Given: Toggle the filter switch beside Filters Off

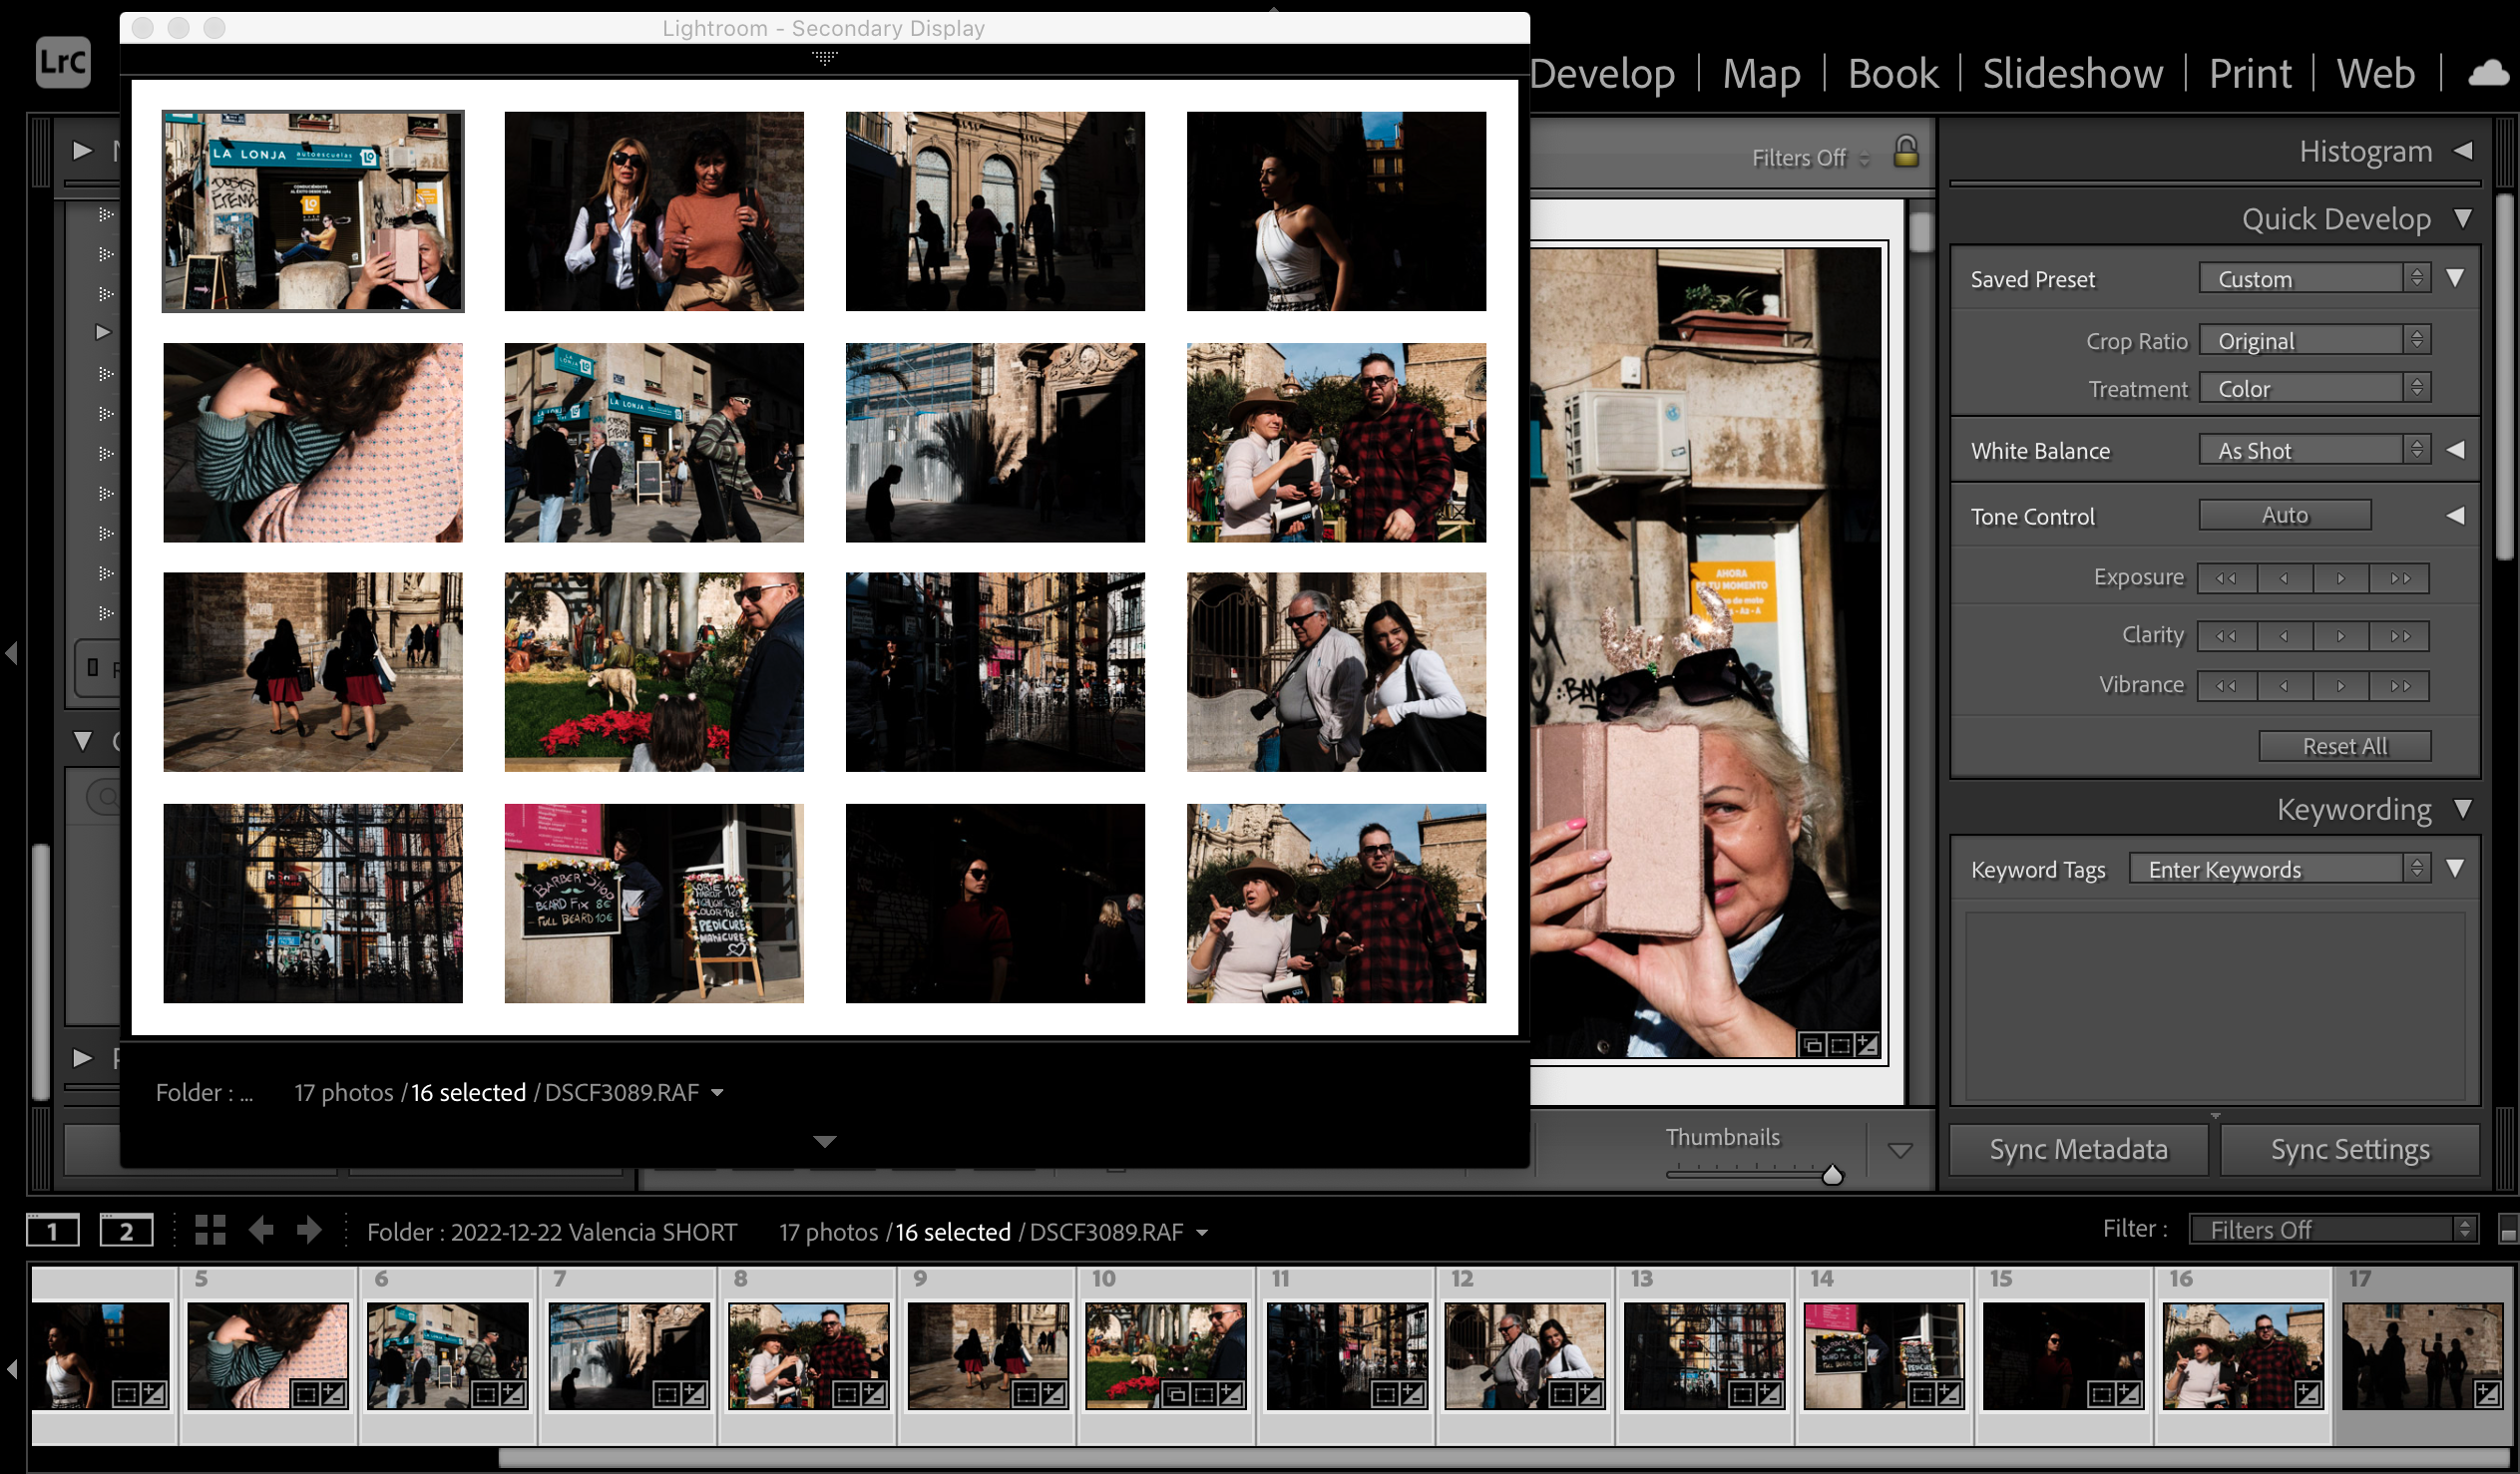Looking at the screenshot, I should [x=2508, y=1230].
